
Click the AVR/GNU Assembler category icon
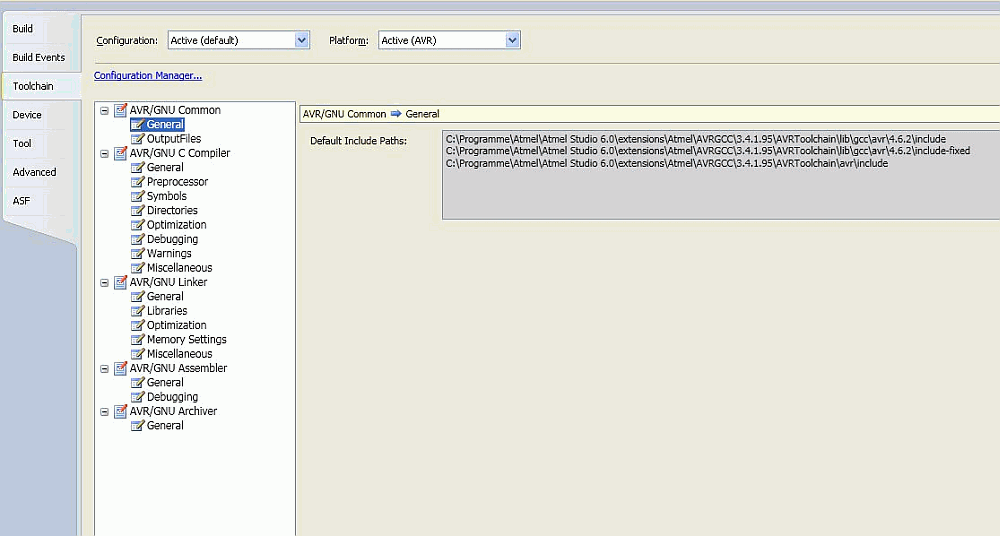tap(121, 368)
